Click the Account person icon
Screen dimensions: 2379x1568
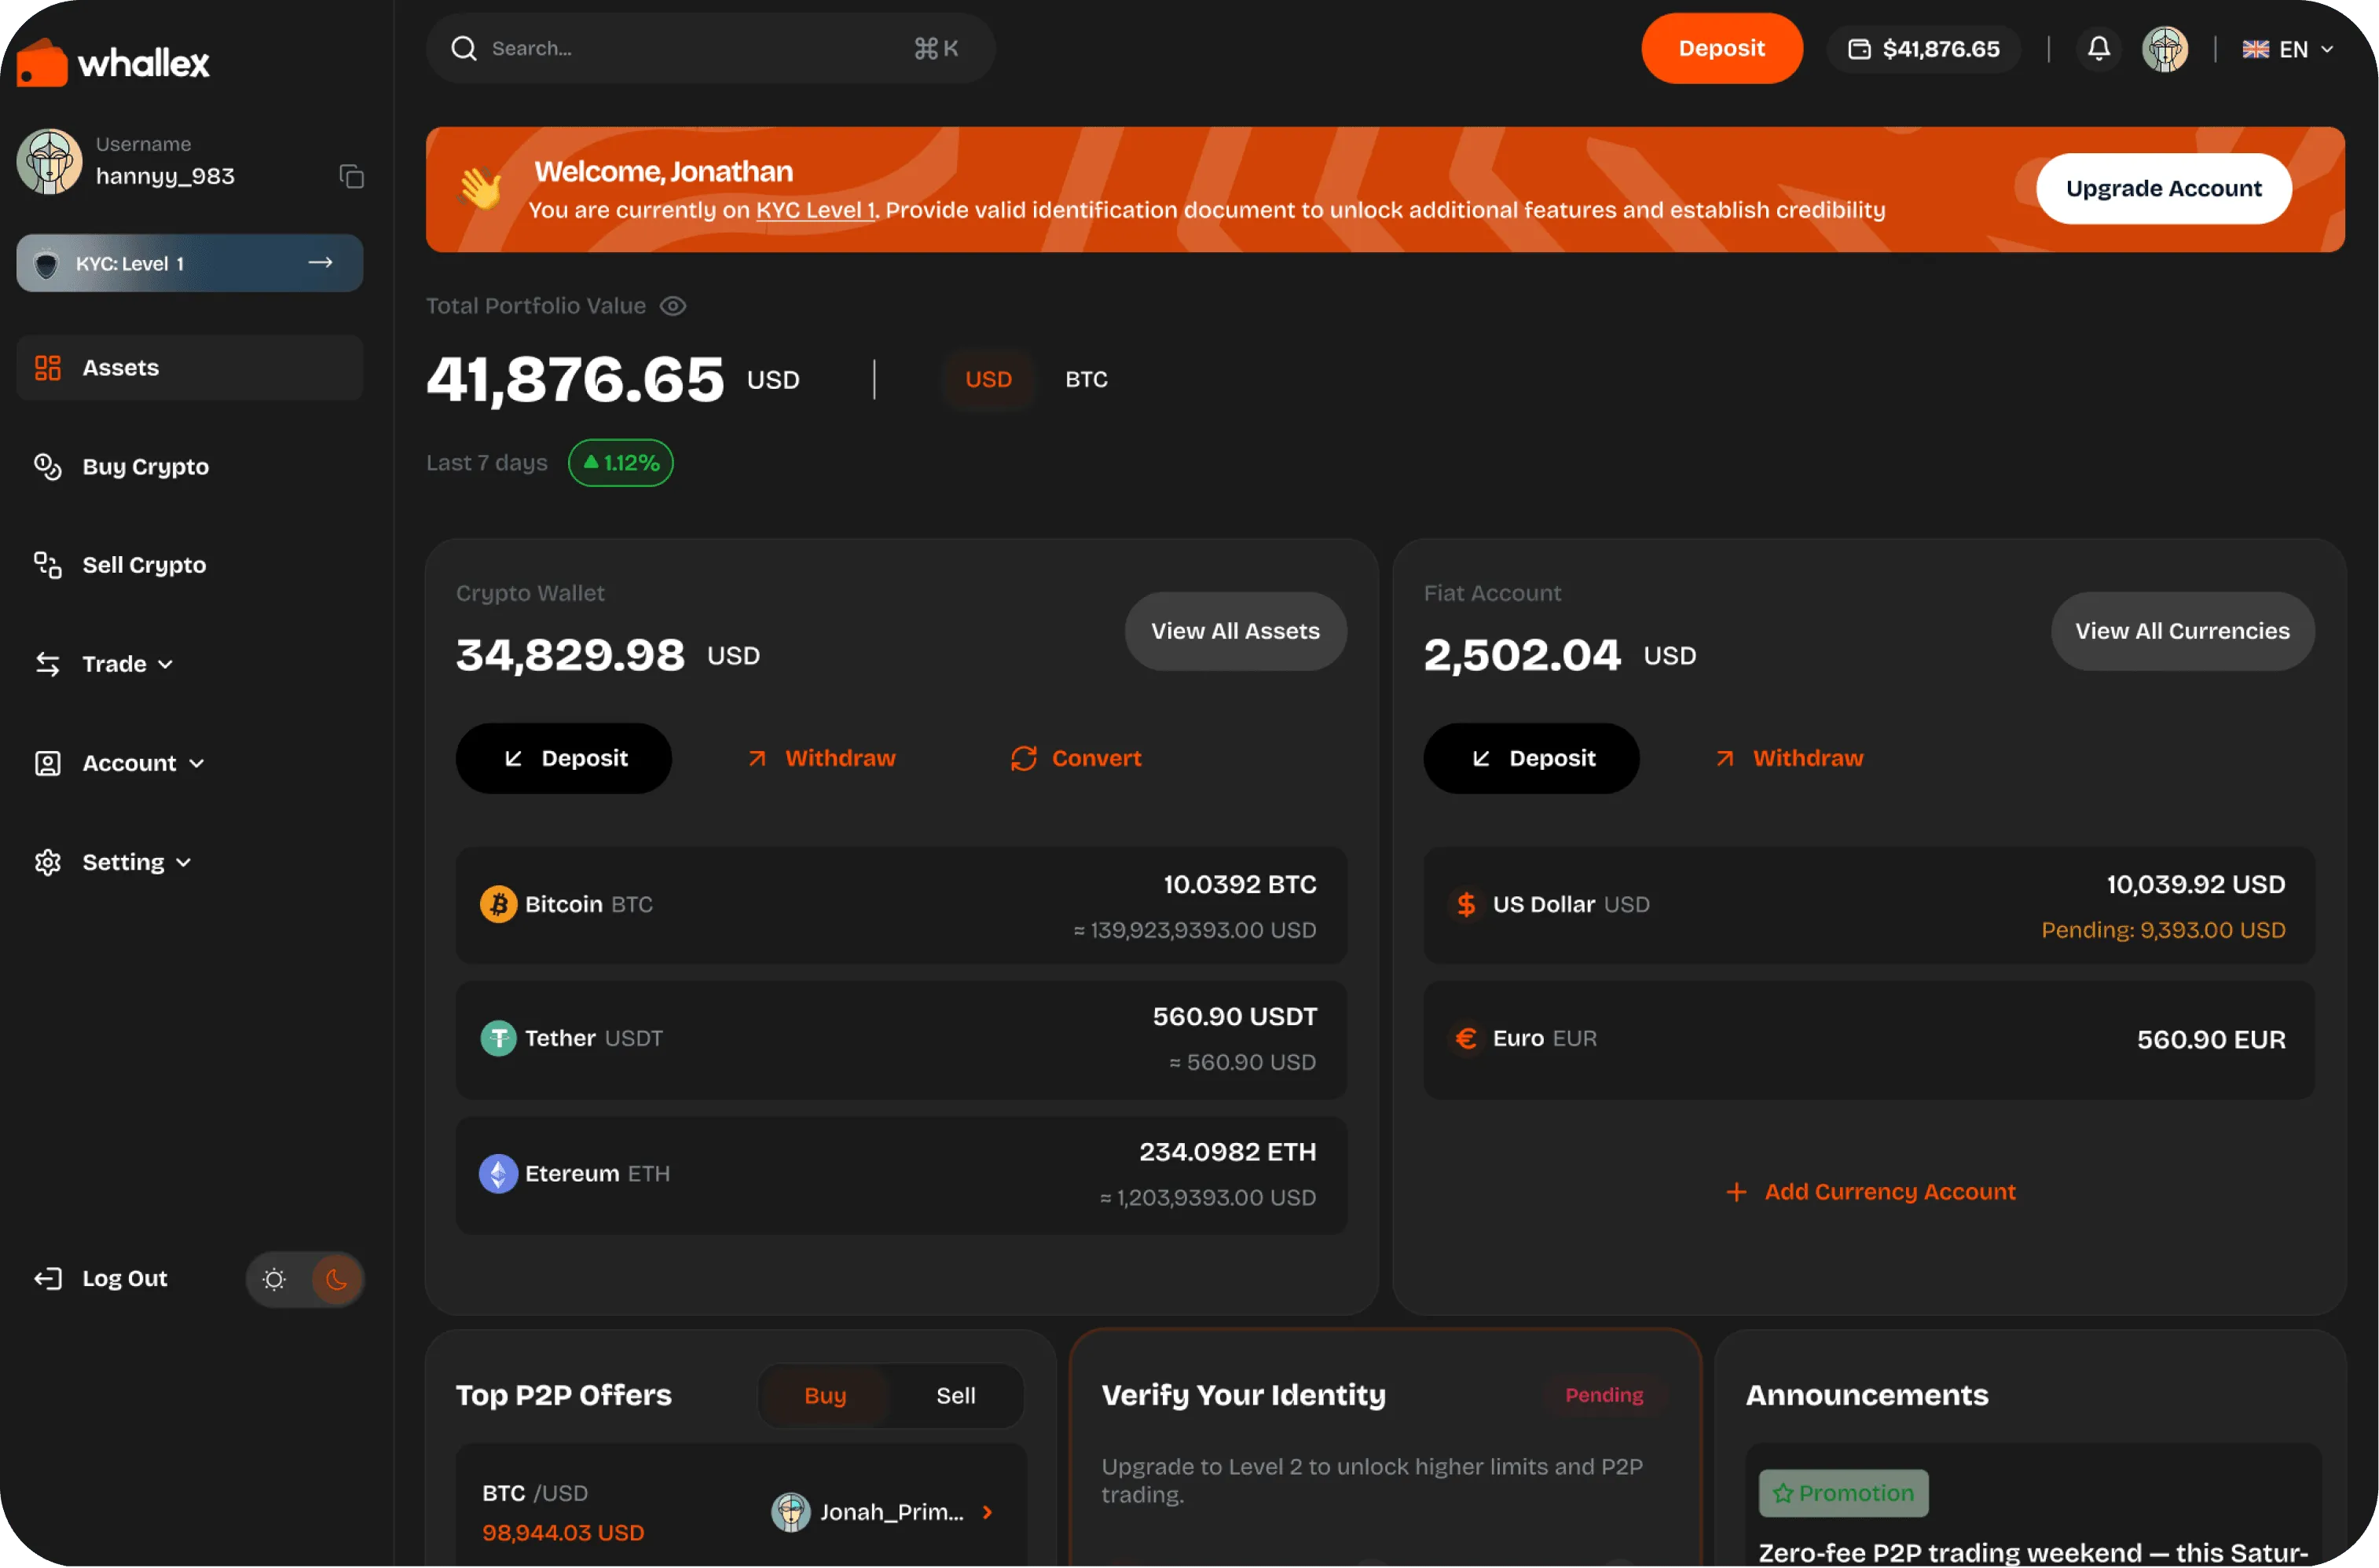click(x=48, y=763)
